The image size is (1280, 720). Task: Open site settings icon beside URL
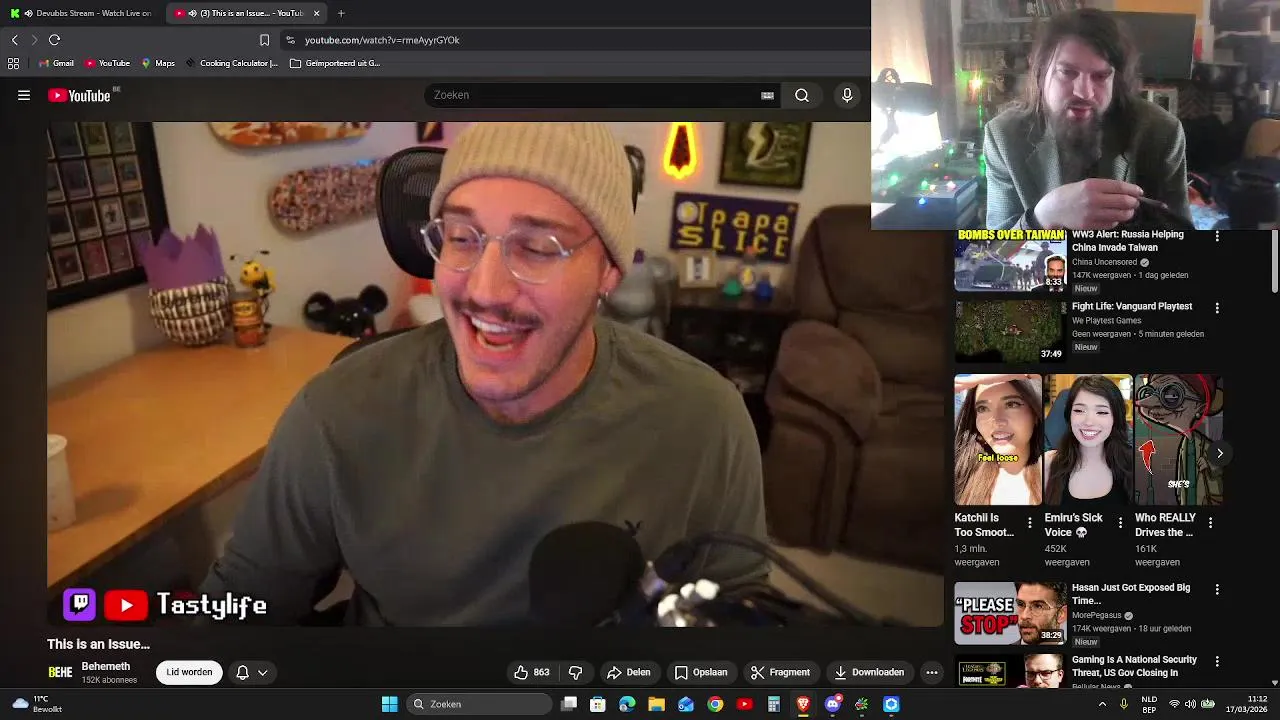290,40
